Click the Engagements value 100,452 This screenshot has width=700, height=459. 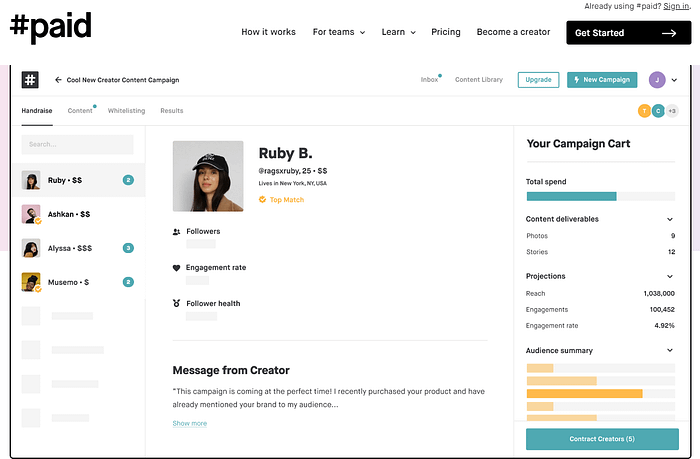coord(662,309)
